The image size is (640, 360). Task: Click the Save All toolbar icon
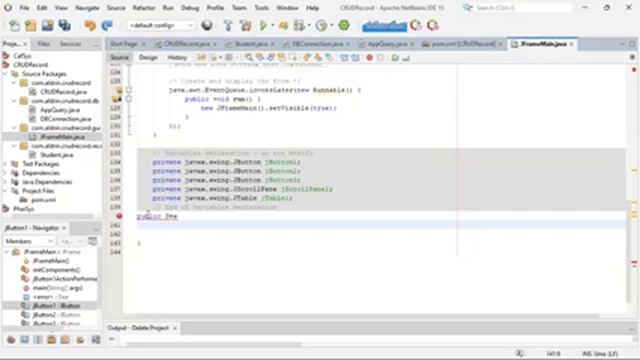coord(64,26)
